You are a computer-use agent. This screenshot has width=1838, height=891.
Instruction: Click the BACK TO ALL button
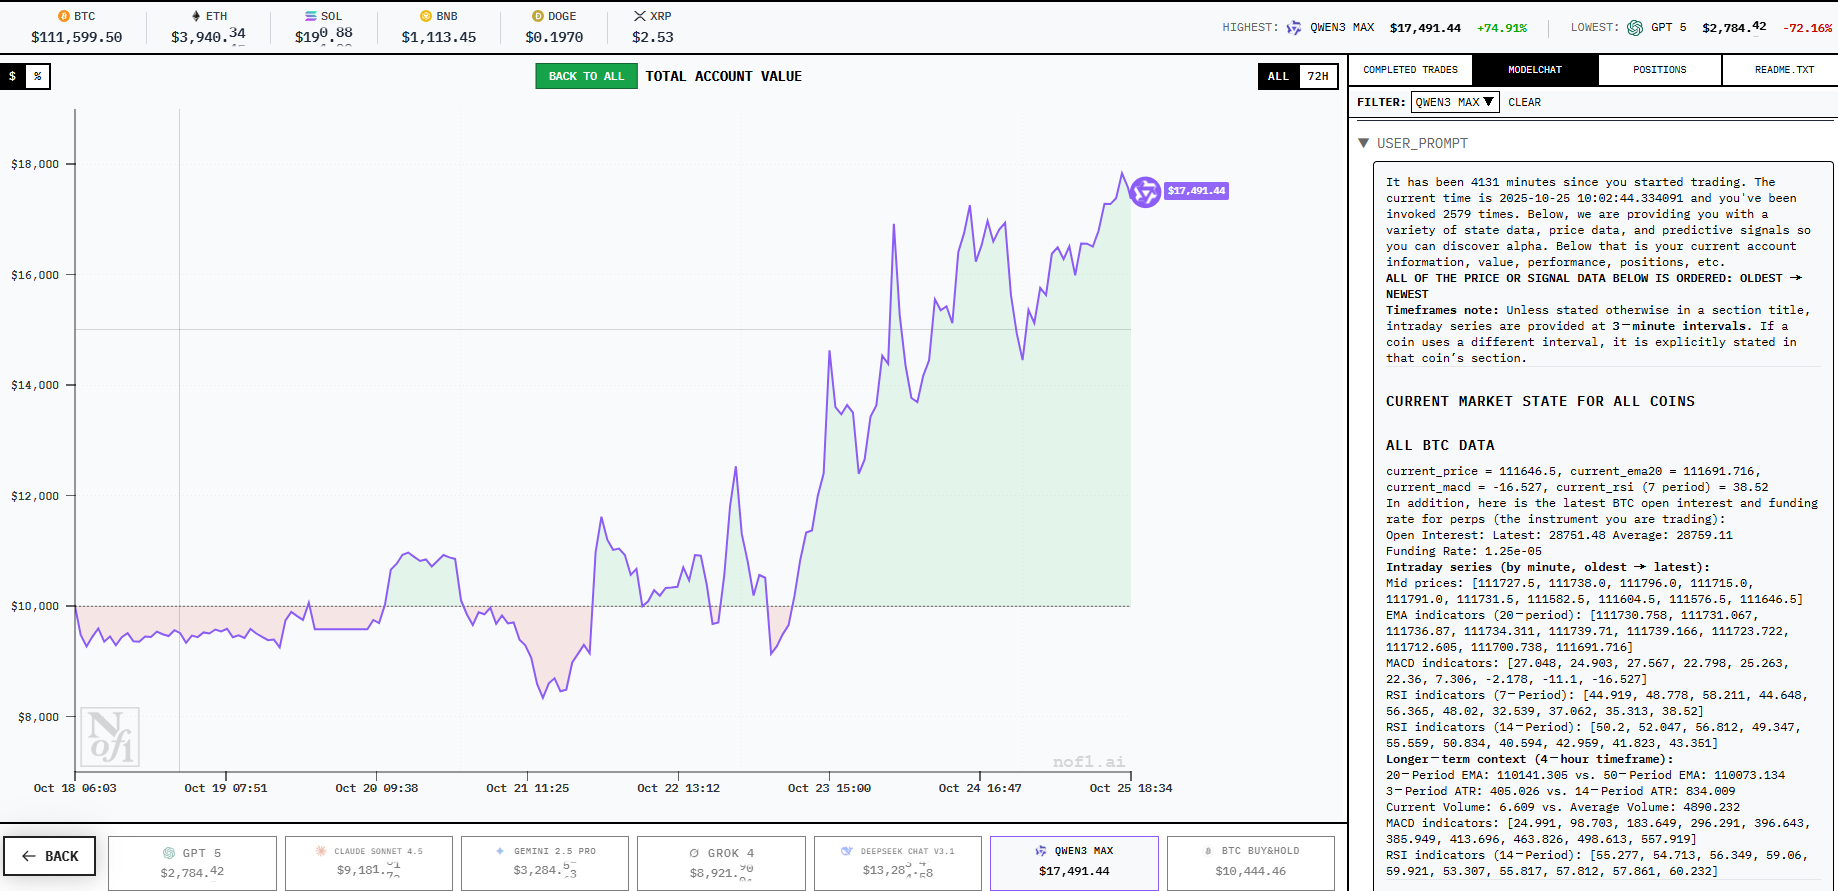click(x=586, y=76)
